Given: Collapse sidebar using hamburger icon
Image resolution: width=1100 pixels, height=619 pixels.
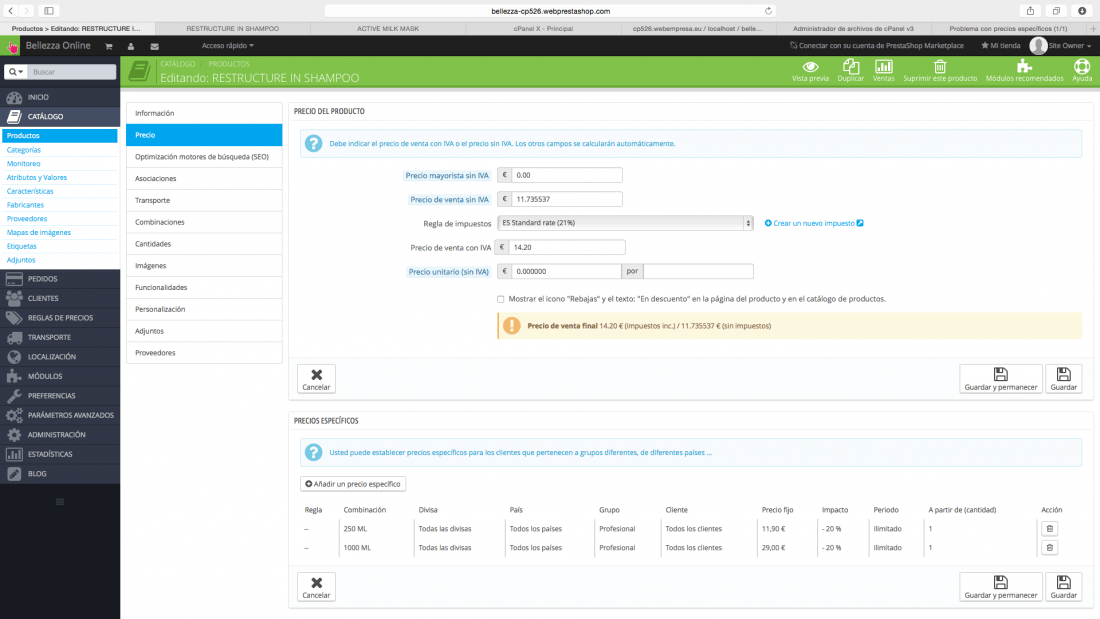Looking at the screenshot, I should point(60,502).
